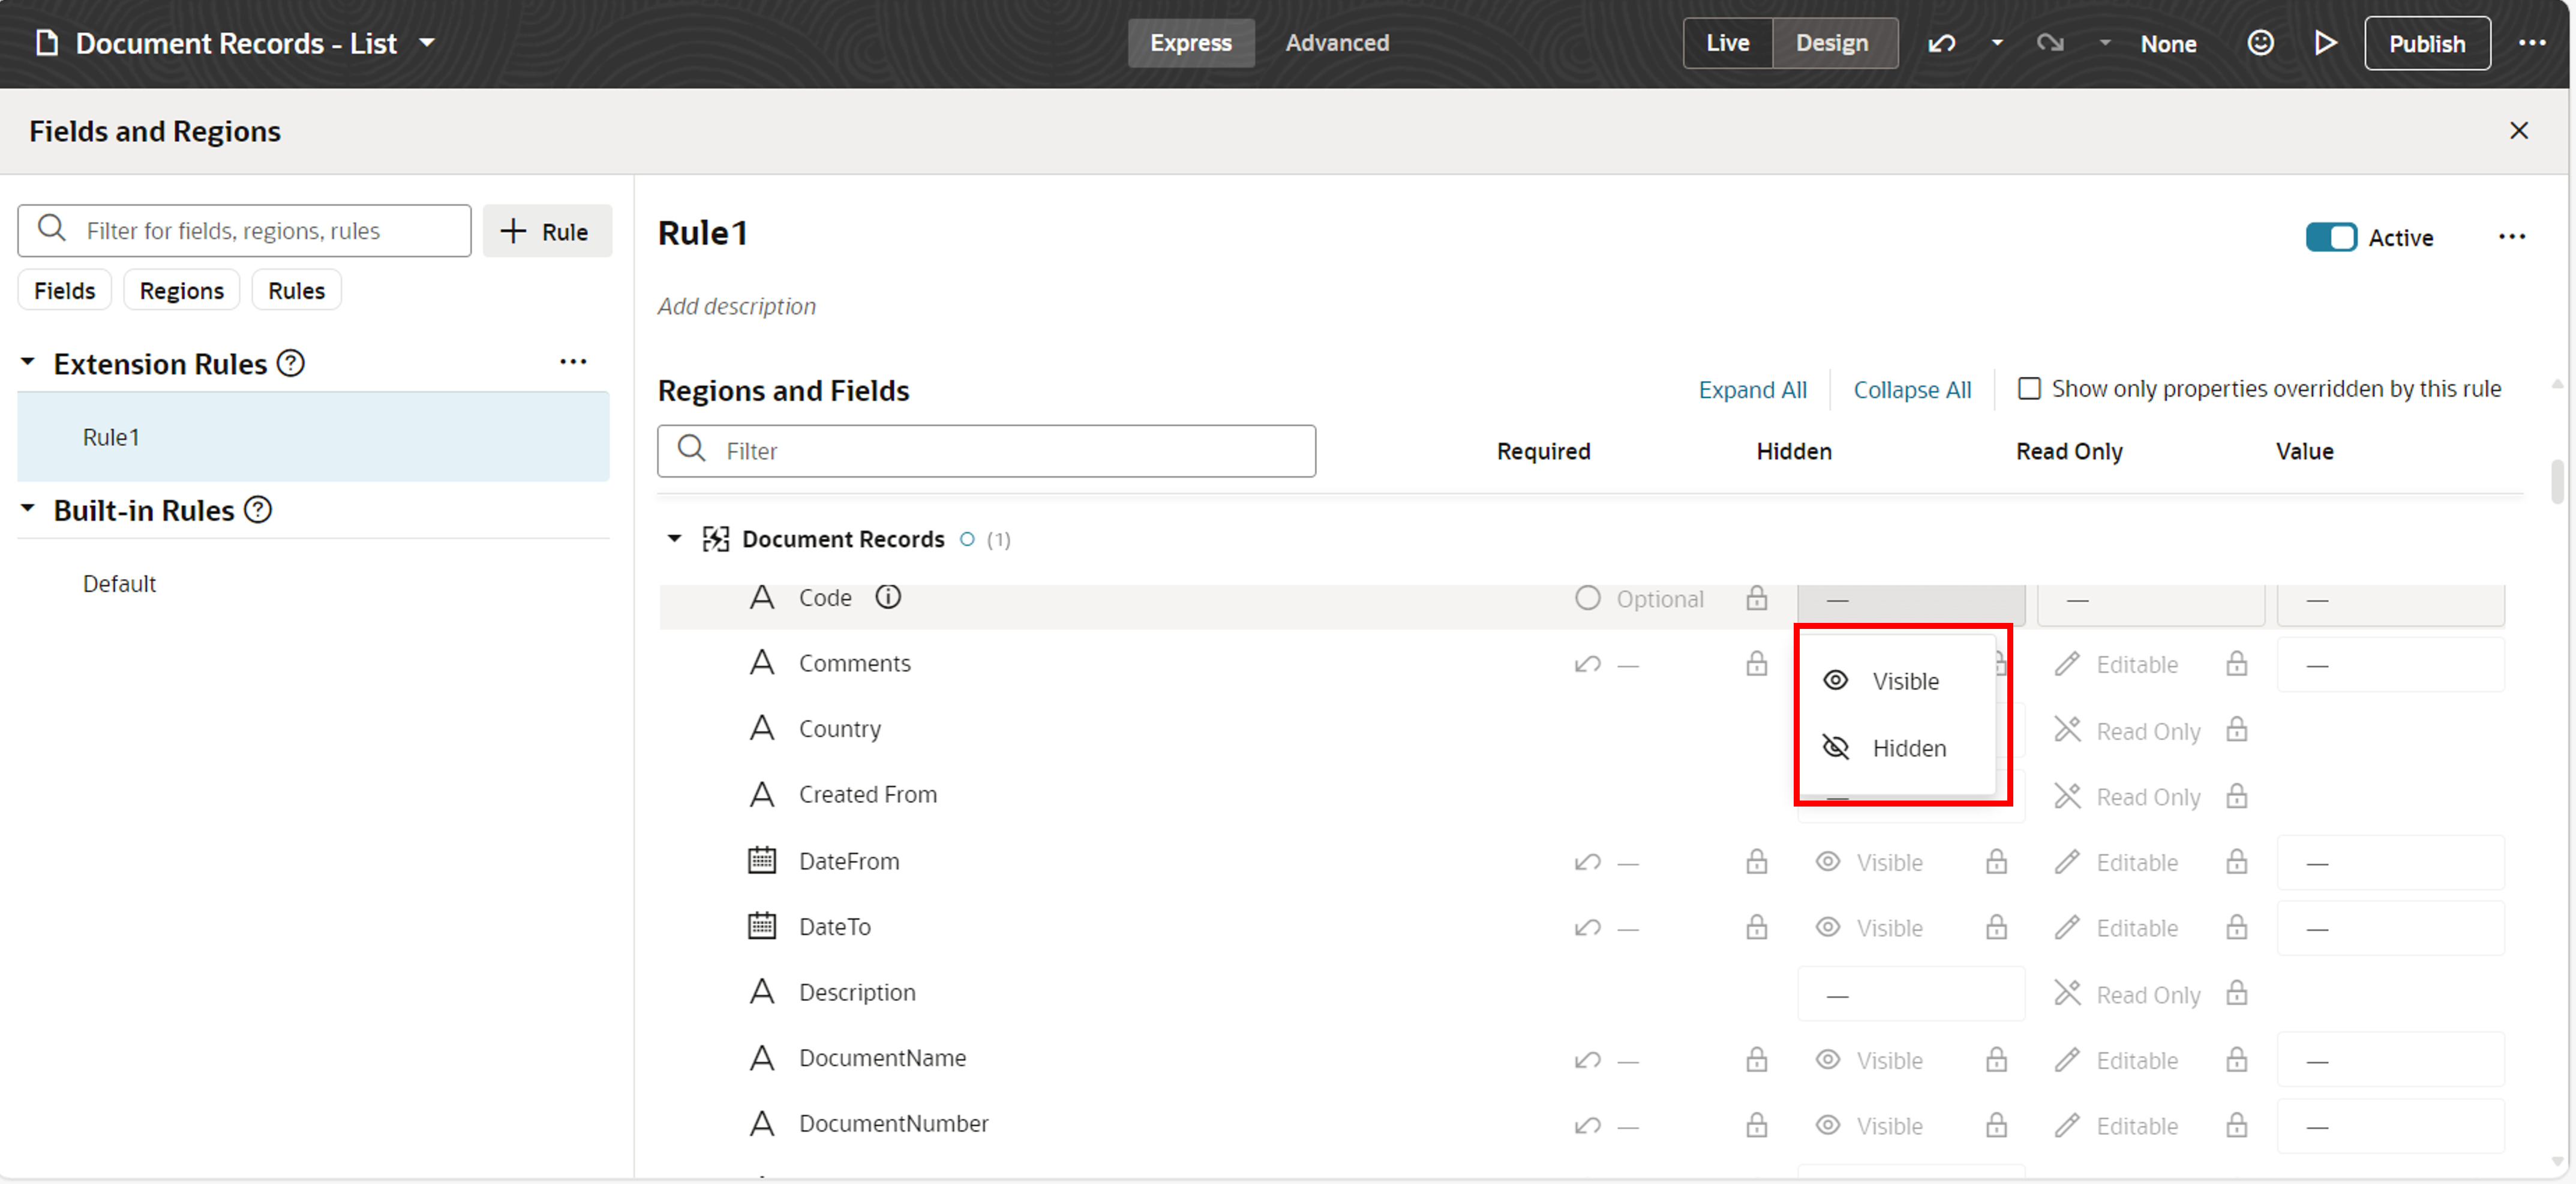Toggle the Active switch off
This screenshot has height=1184, width=2576.
(x=2331, y=237)
